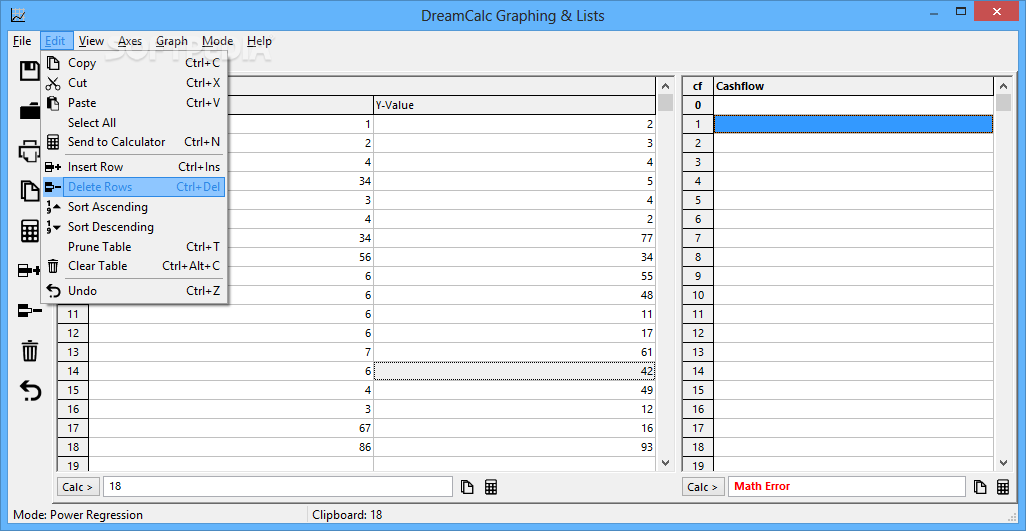Viewport: 1026px width, 531px height.
Task: Click the Cashflow column header
Action: click(x=853, y=86)
